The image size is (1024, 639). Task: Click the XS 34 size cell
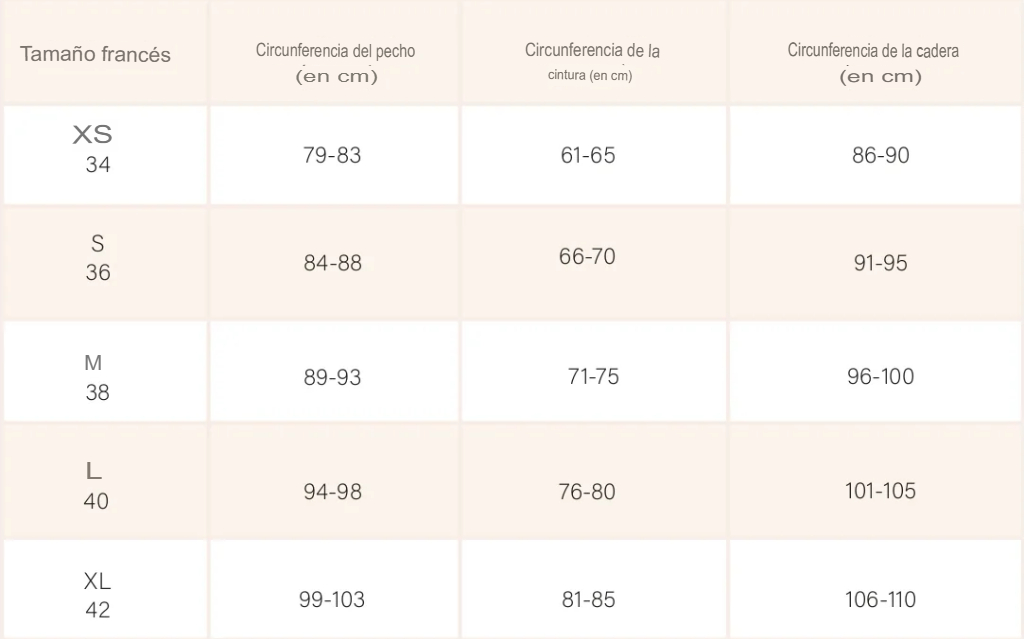pos(95,150)
